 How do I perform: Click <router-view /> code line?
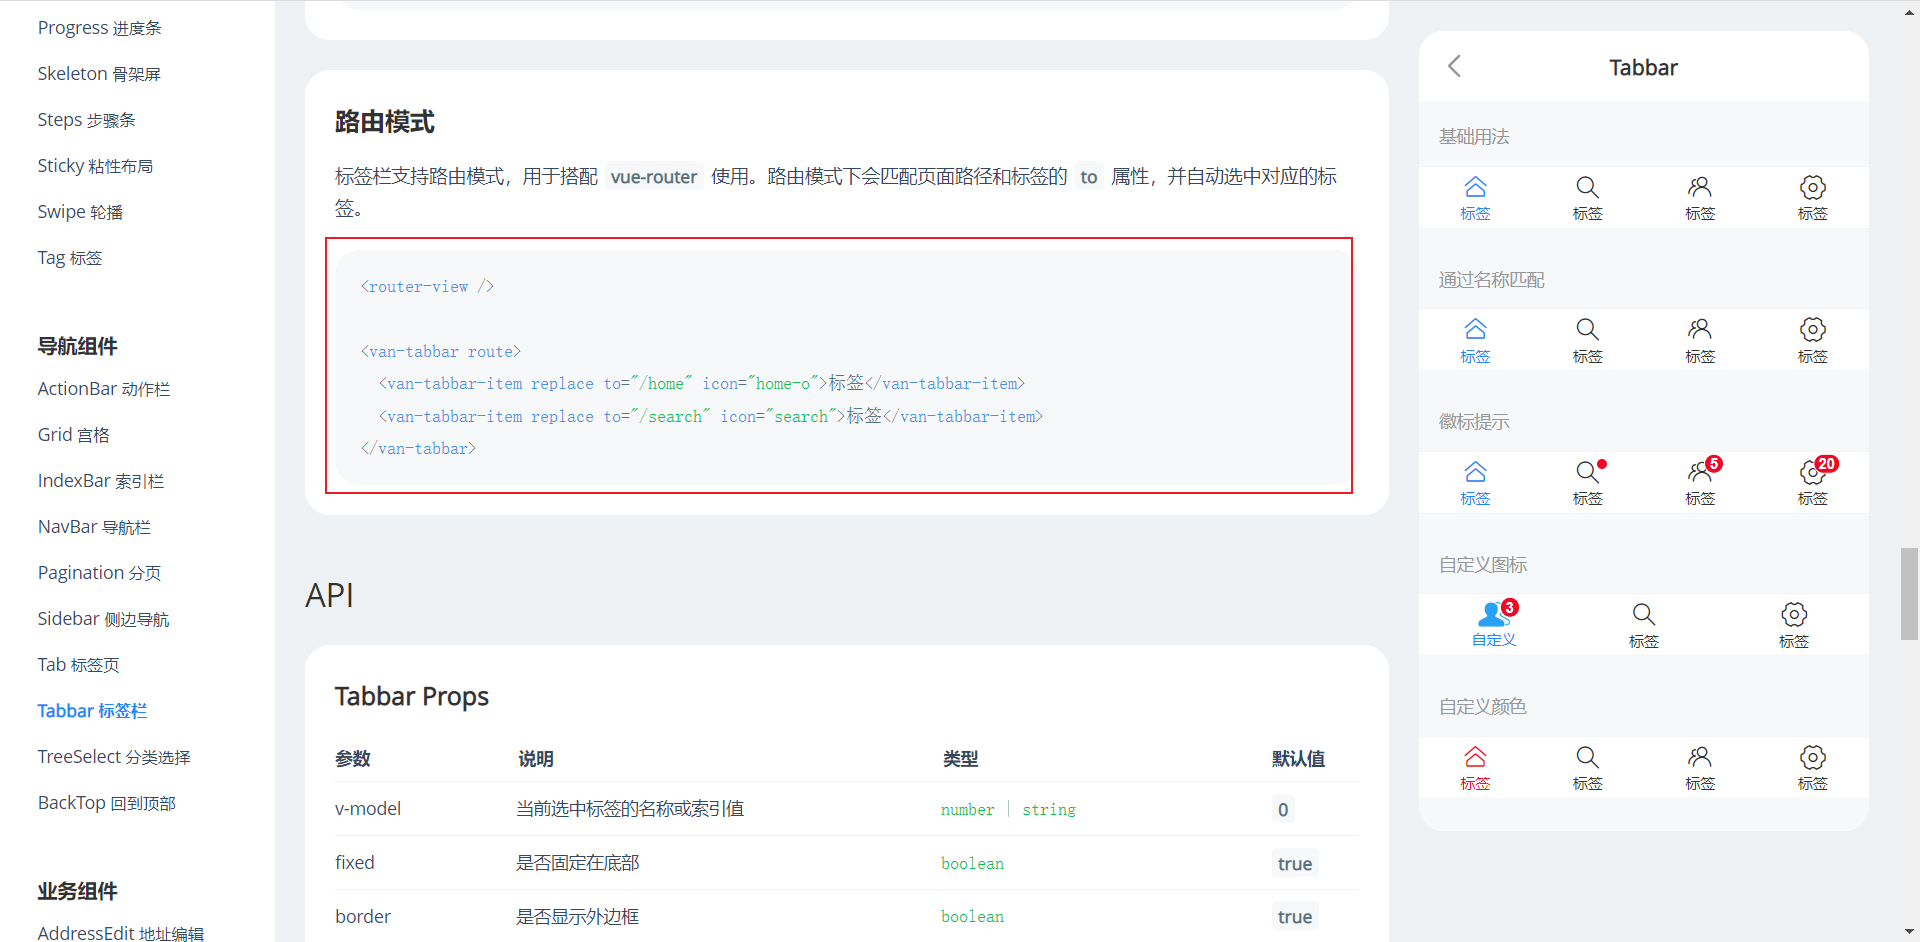(x=427, y=286)
